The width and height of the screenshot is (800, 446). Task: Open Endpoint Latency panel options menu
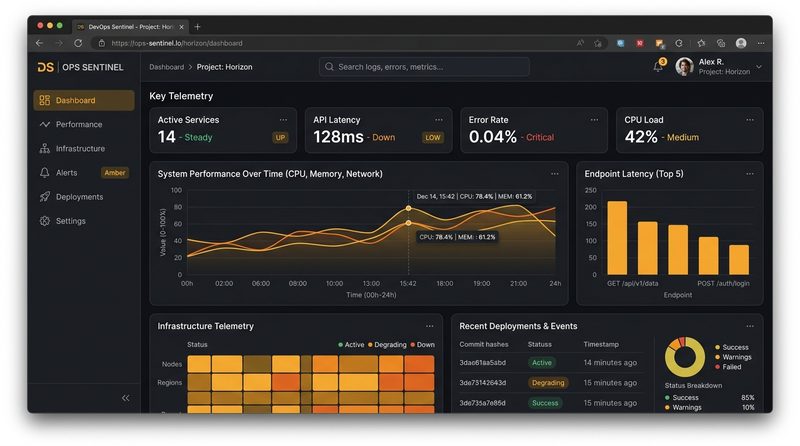click(x=750, y=174)
